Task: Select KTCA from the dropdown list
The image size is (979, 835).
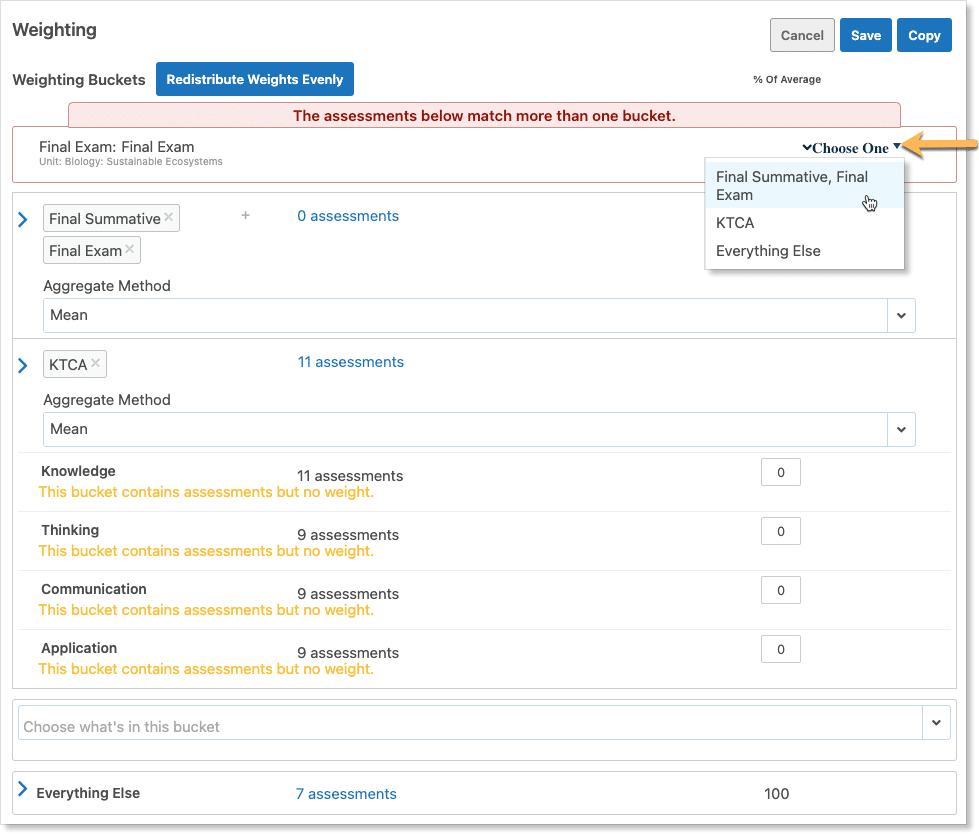Action: (735, 223)
